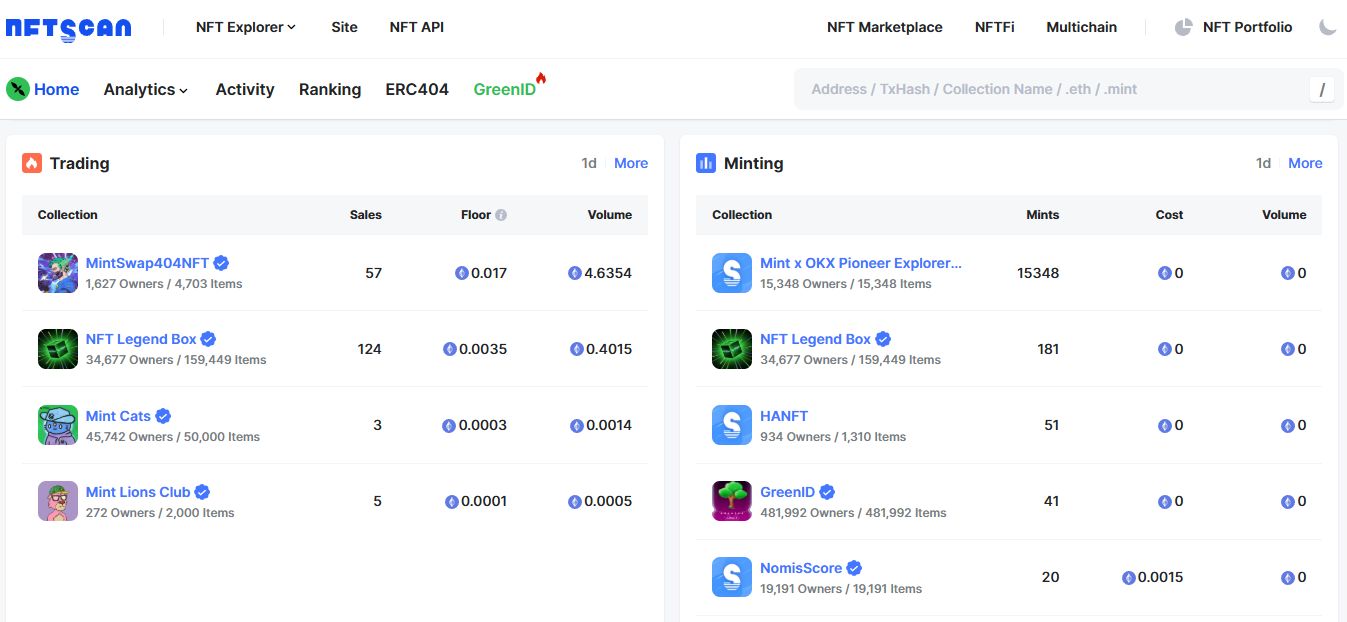Viewport: 1347px width, 622px height.
Task: Click Mint Lions Club avatar image
Action: [x=58, y=501]
